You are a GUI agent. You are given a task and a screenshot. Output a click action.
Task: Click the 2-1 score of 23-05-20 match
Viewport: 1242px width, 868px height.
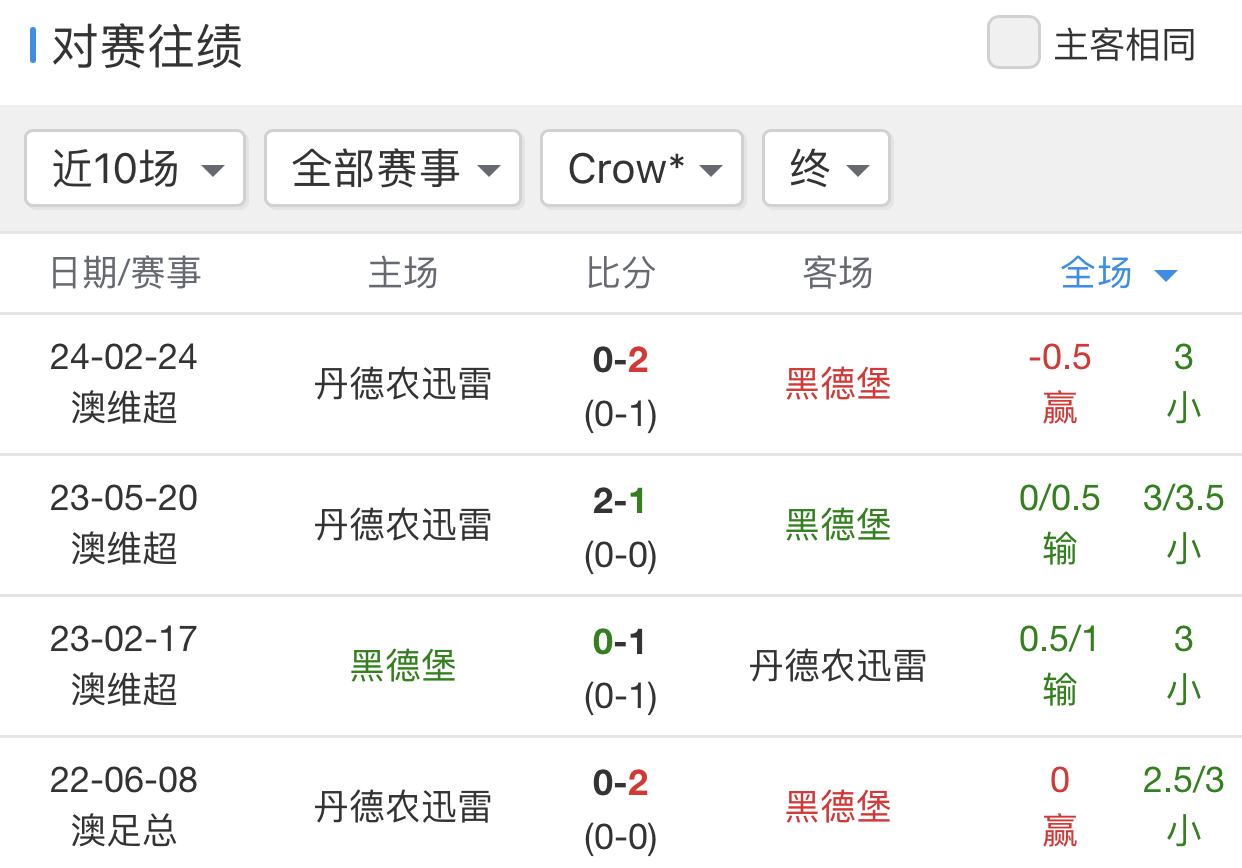pos(620,501)
